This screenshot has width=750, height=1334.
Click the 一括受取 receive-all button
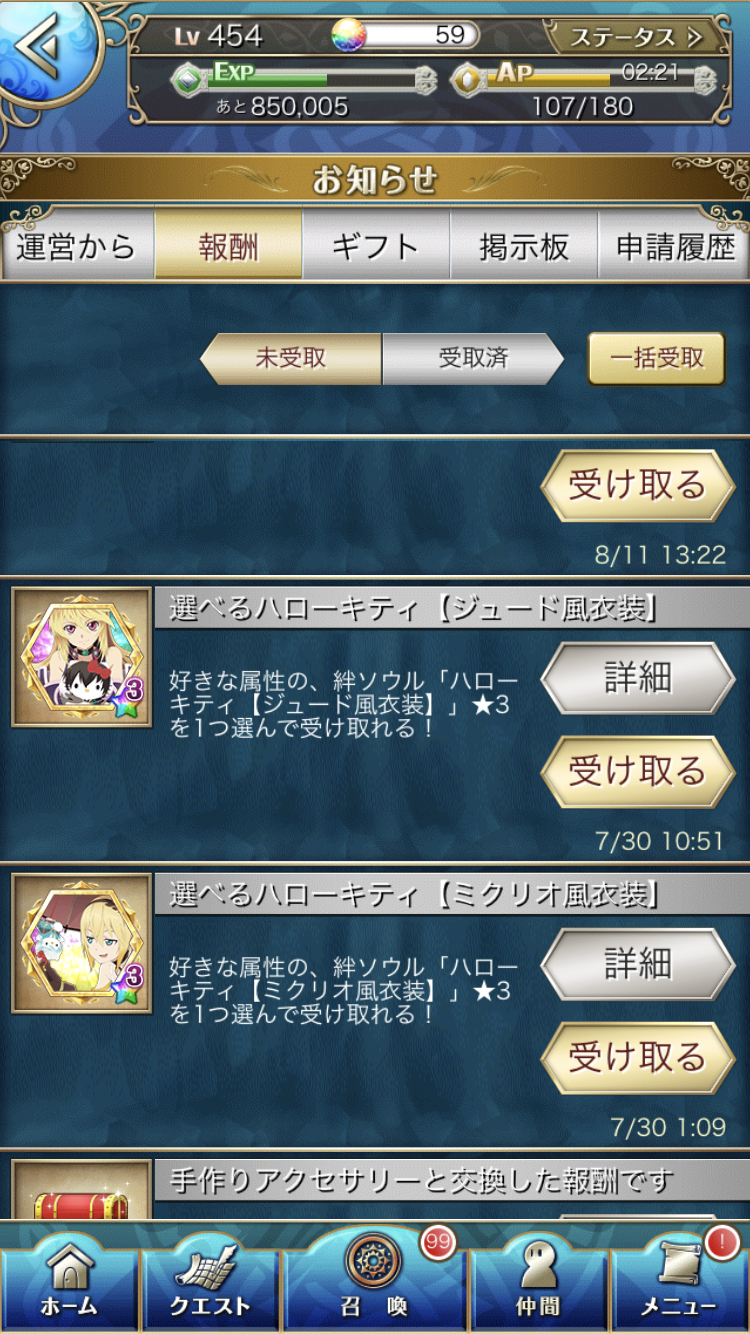pos(656,358)
